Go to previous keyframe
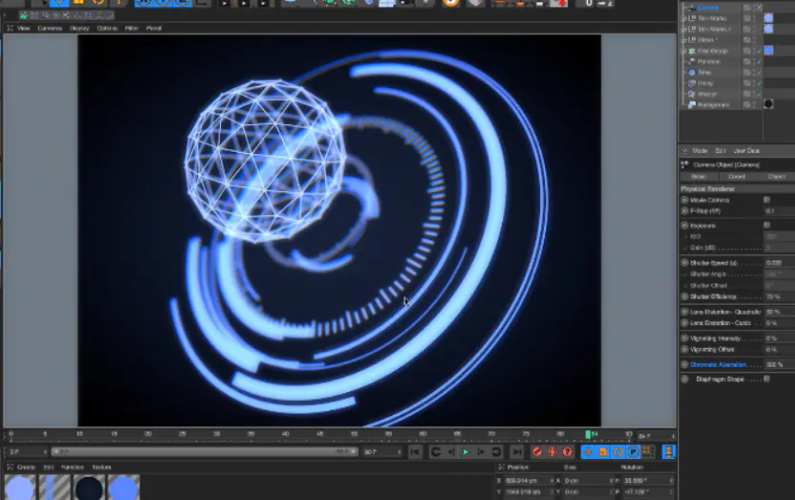 point(436,452)
